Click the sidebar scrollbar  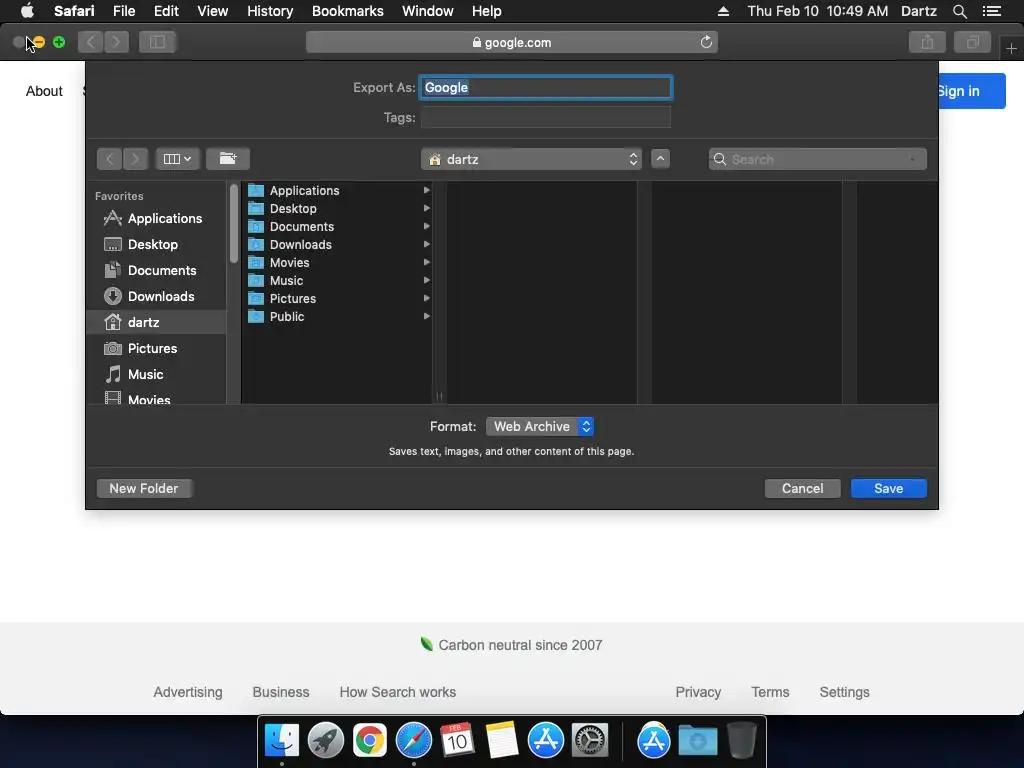(234, 224)
